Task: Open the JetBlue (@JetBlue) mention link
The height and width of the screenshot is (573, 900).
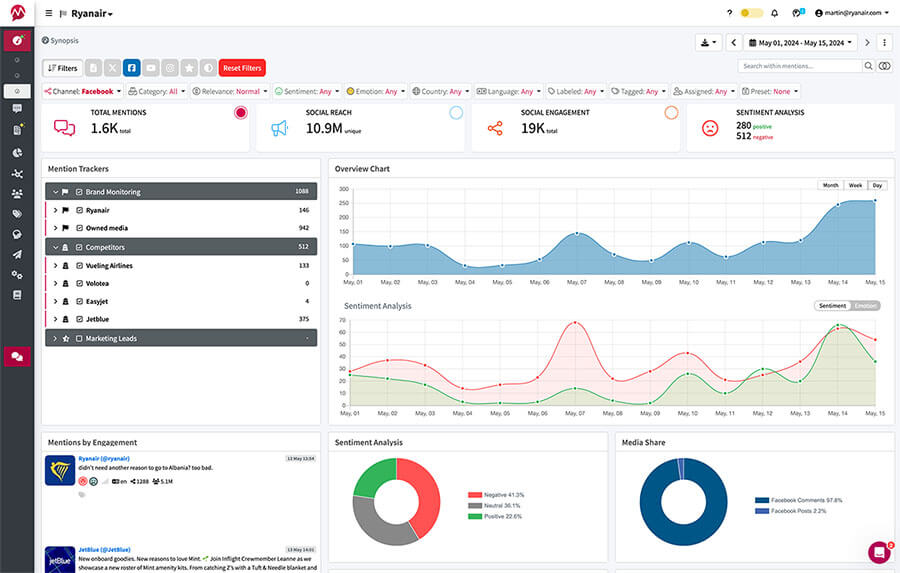Action: pos(104,549)
